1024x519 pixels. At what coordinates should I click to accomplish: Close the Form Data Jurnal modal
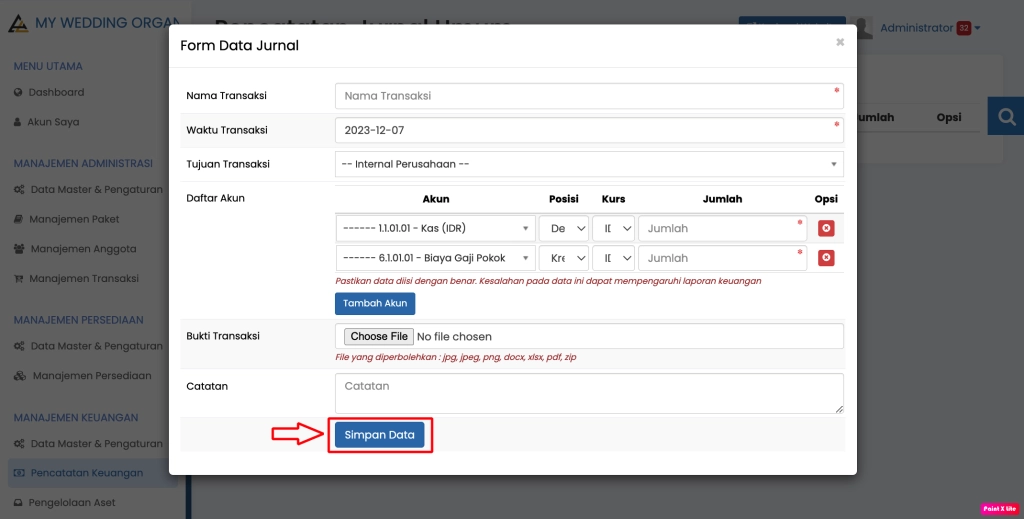(840, 42)
